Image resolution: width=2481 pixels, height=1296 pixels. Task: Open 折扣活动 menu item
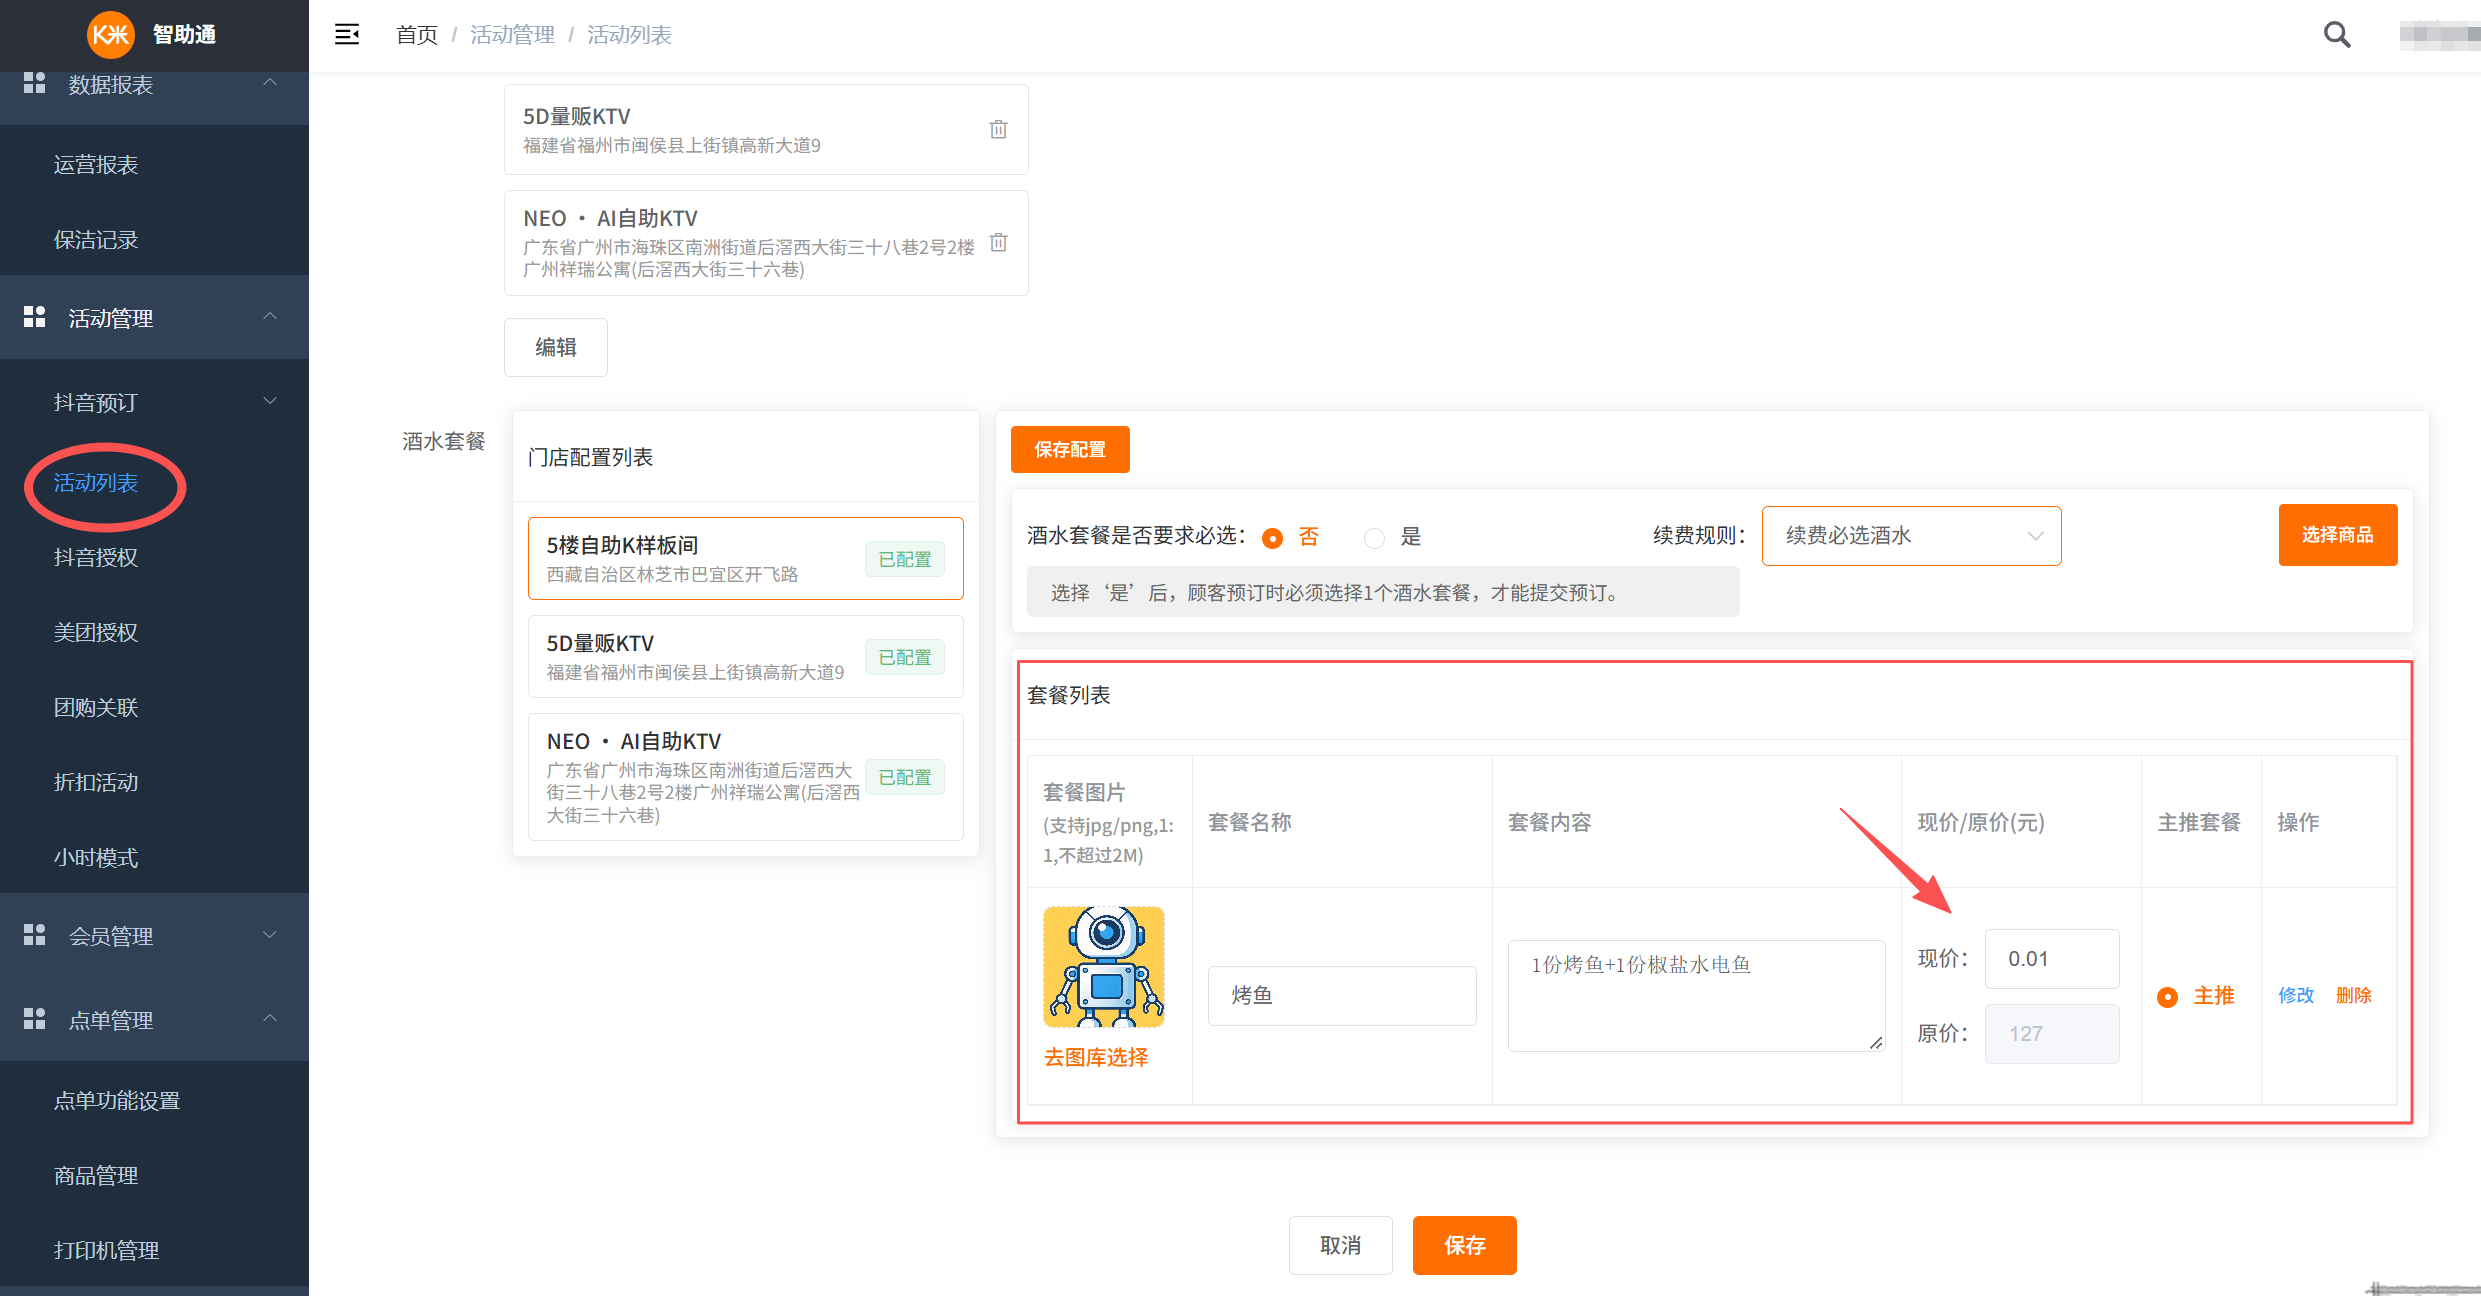point(96,783)
